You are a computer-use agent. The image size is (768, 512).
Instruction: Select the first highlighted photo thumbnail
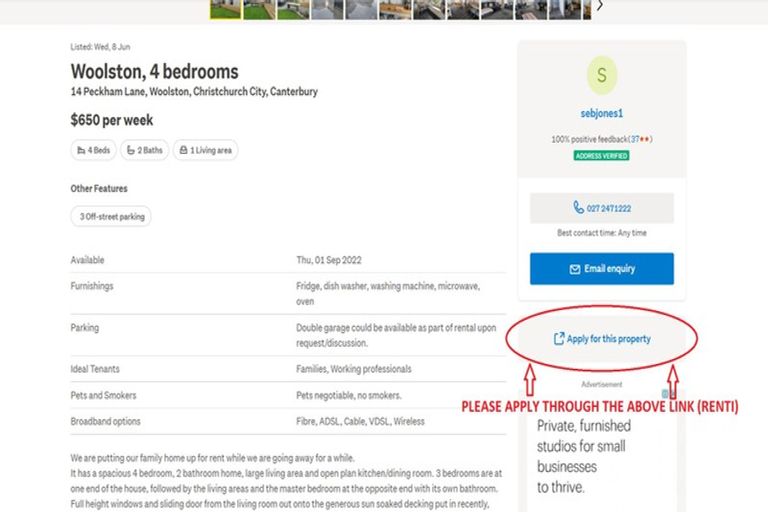point(225,9)
